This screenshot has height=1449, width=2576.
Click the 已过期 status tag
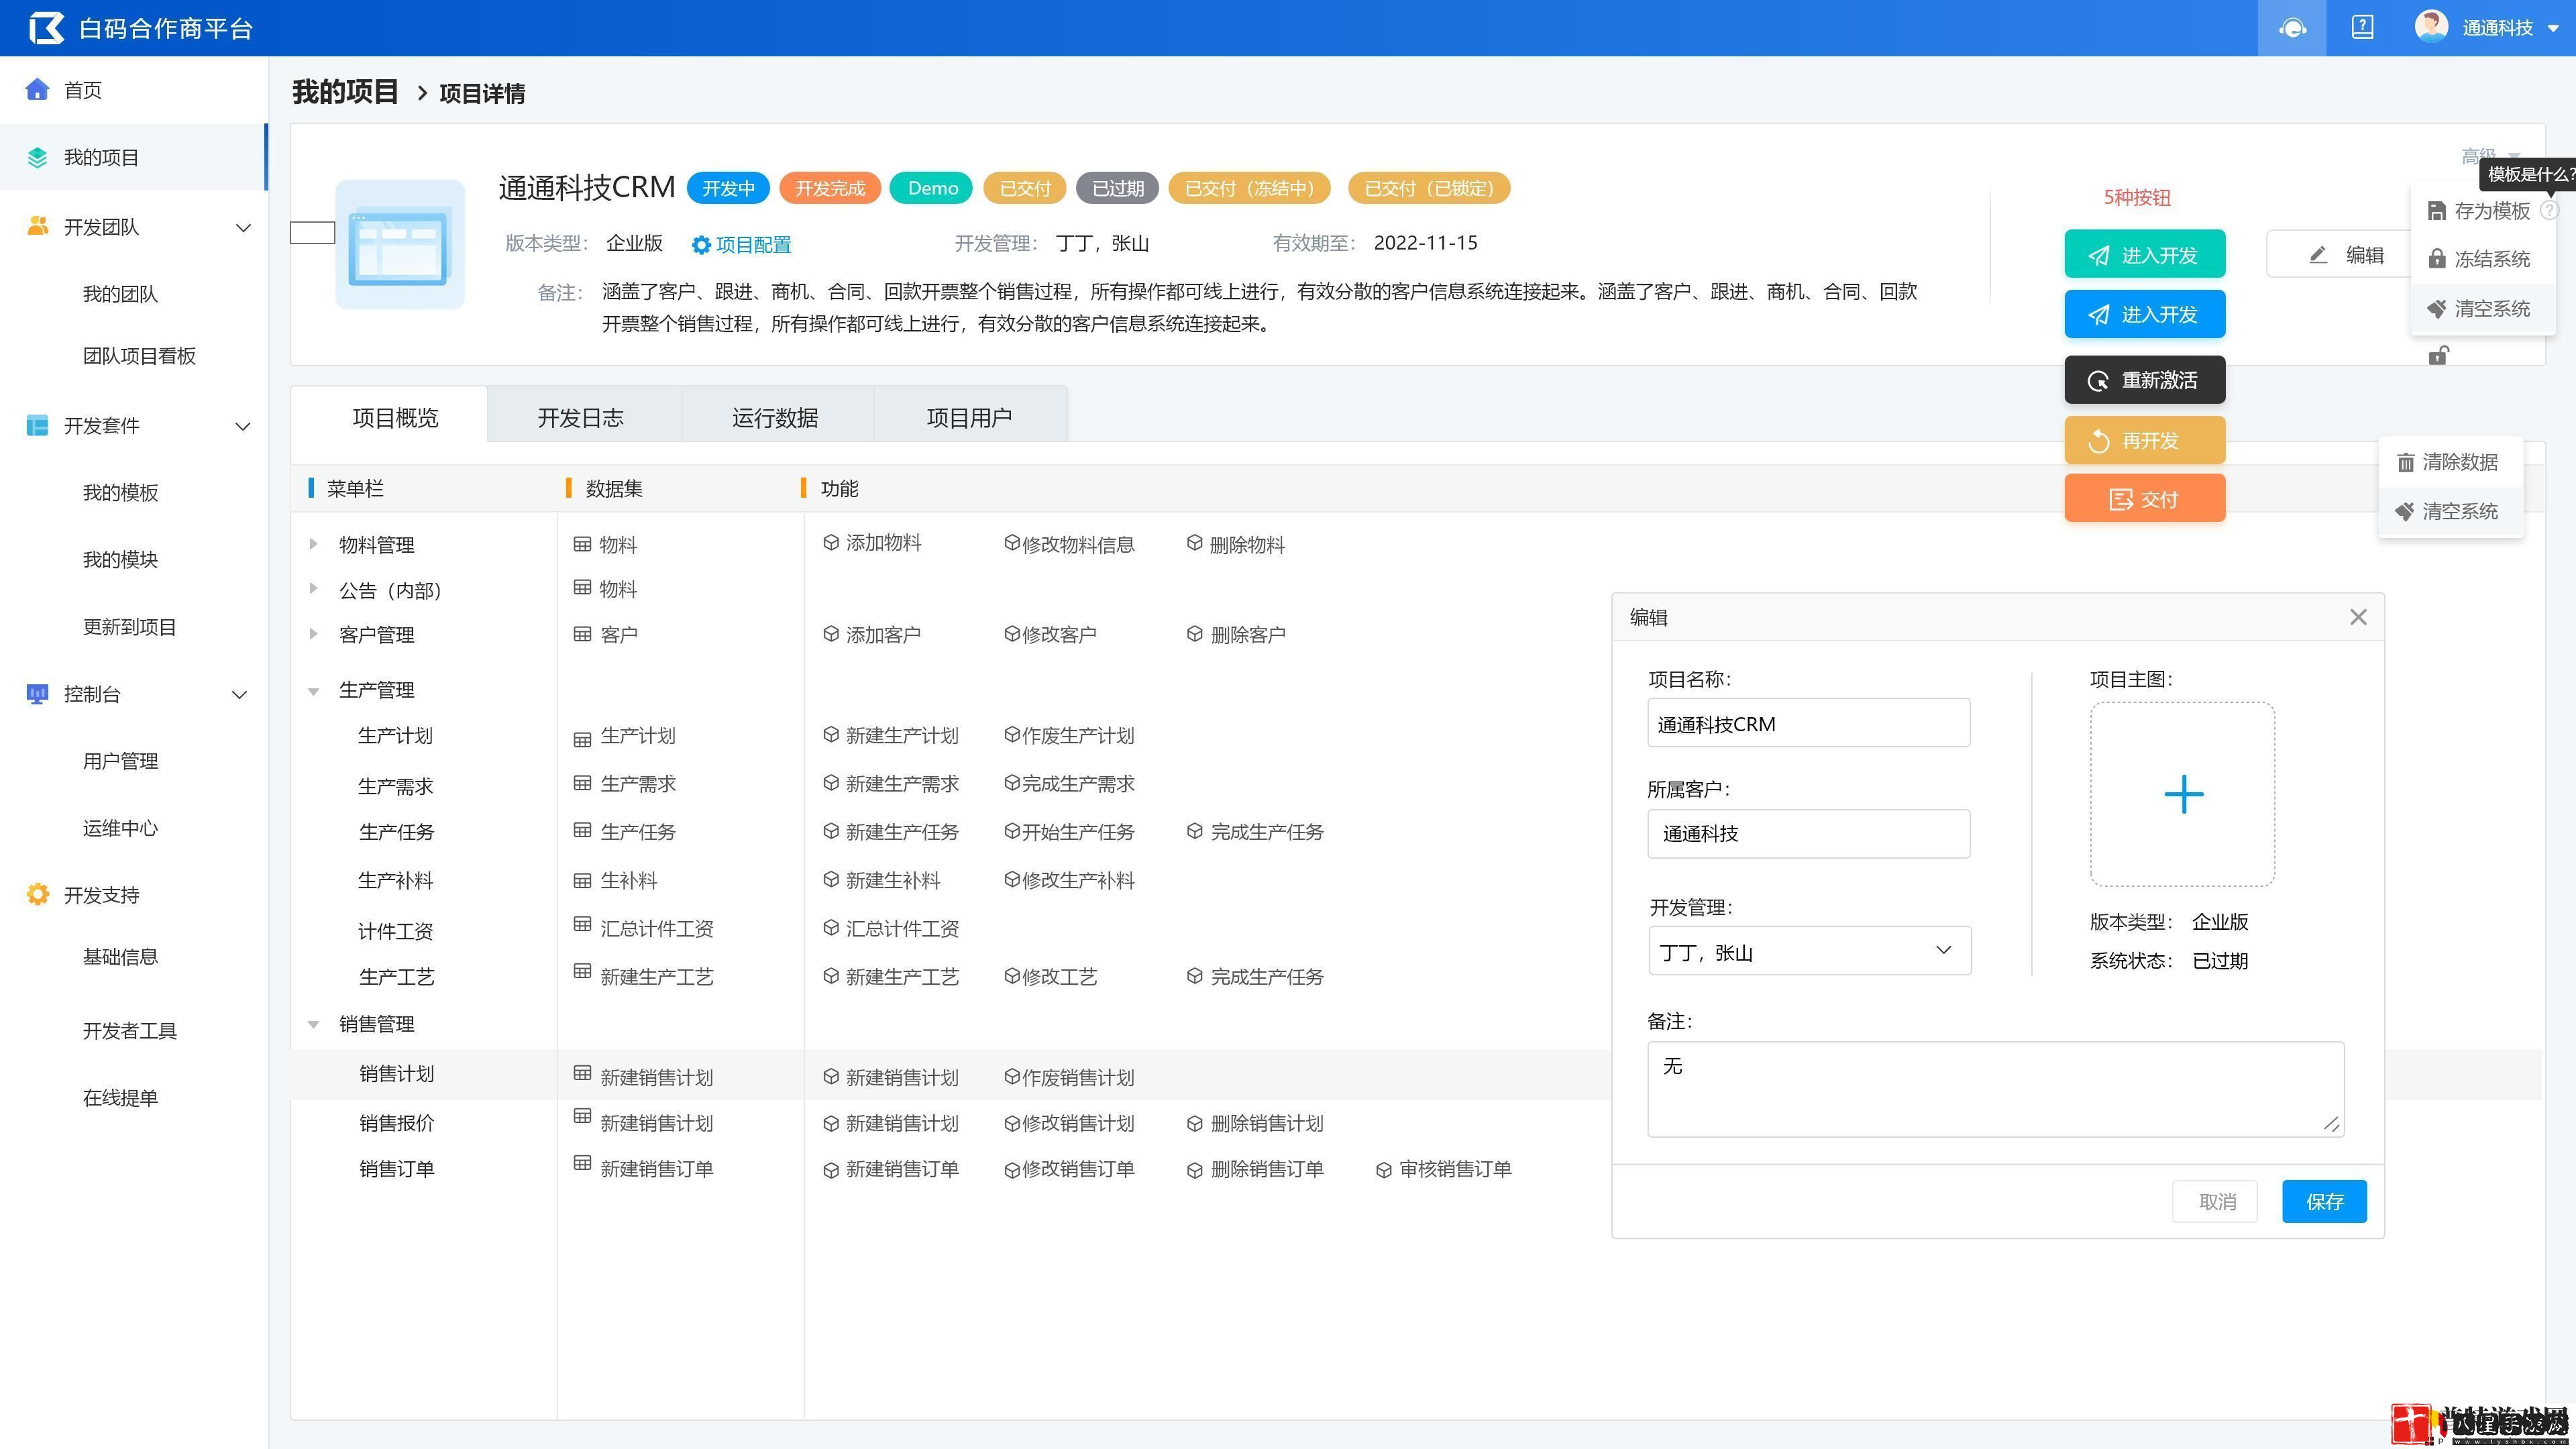coord(1117,188)
